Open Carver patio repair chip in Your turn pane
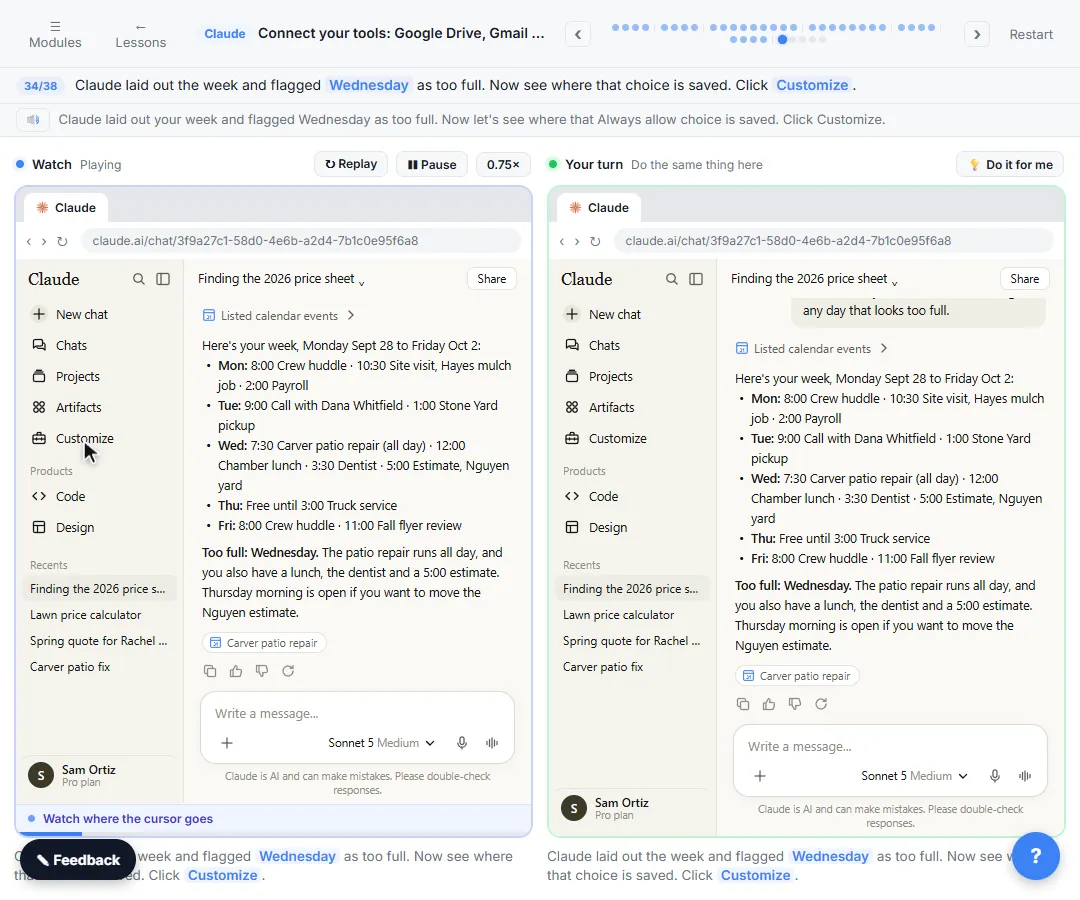 click(797, 676)
